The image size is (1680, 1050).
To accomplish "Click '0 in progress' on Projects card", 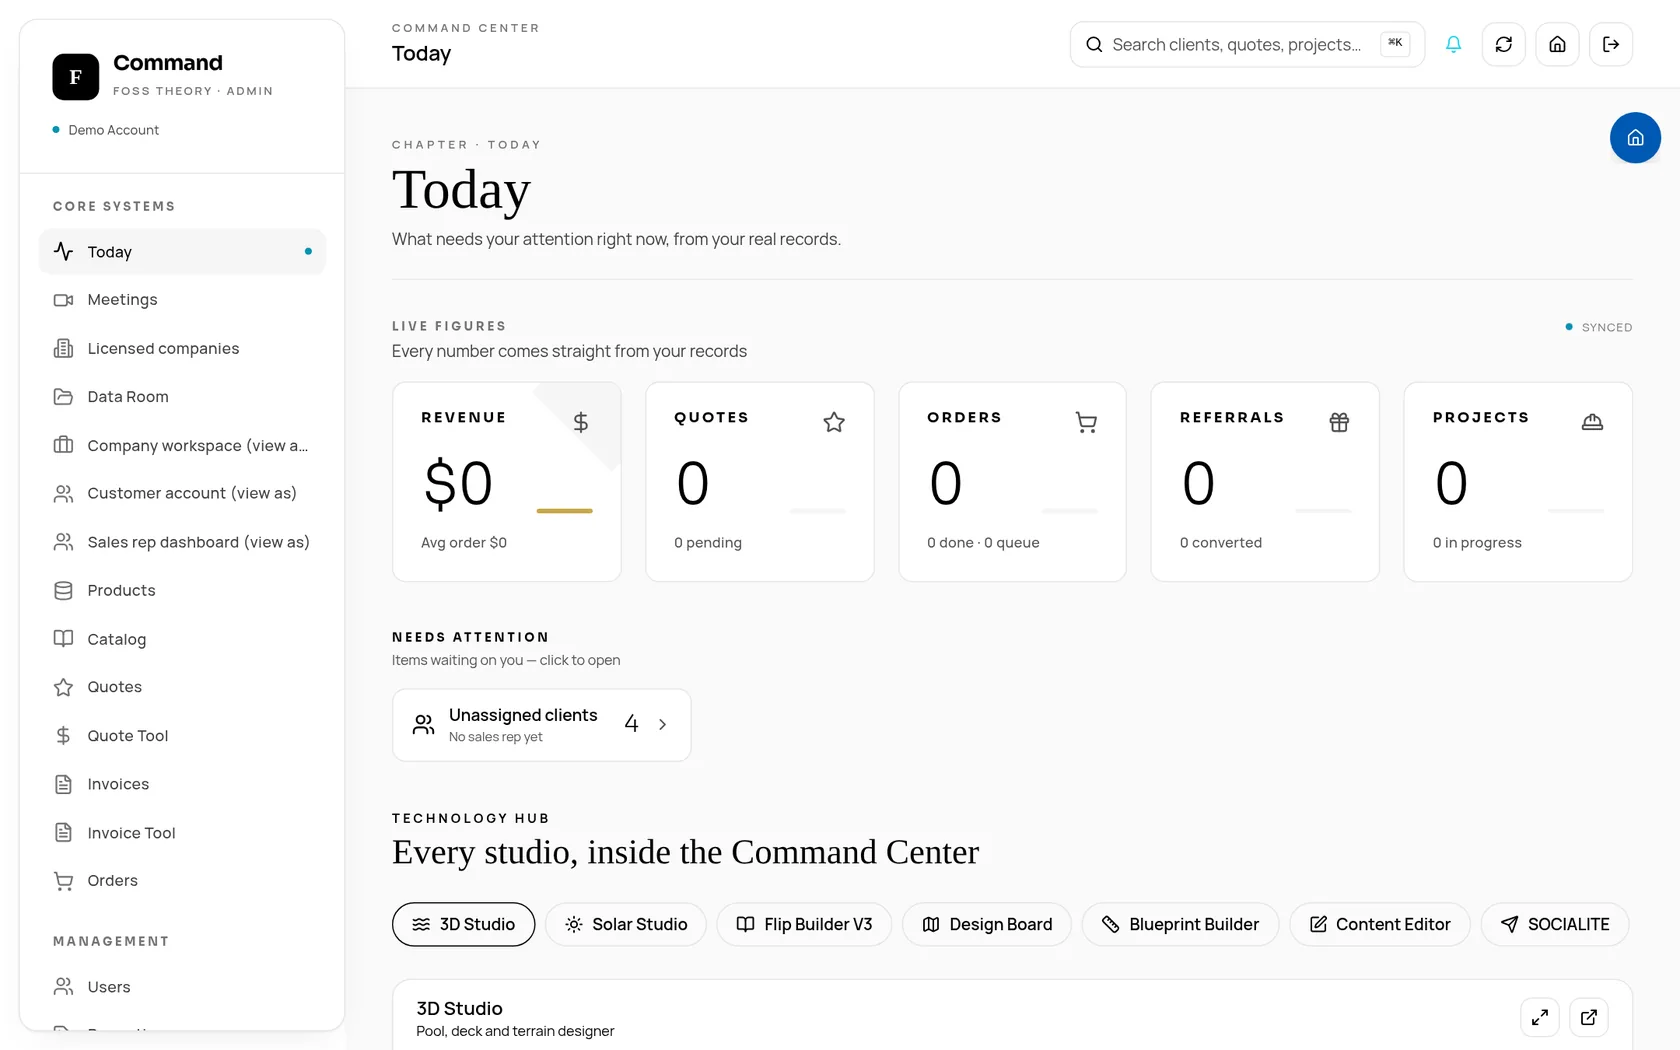I will click(x=1477, y=542).
